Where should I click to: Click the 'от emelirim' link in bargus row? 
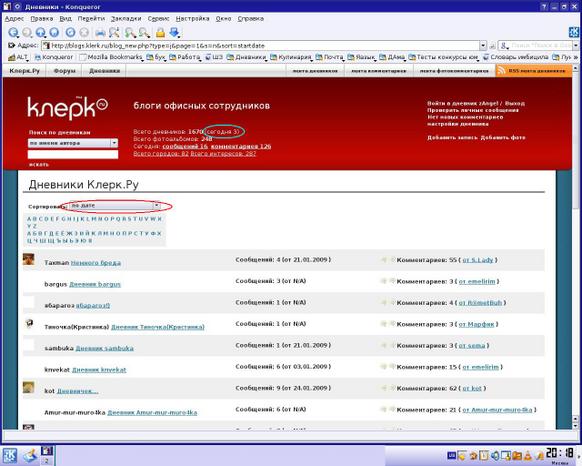pyautogui.click(x=477, y=281)
